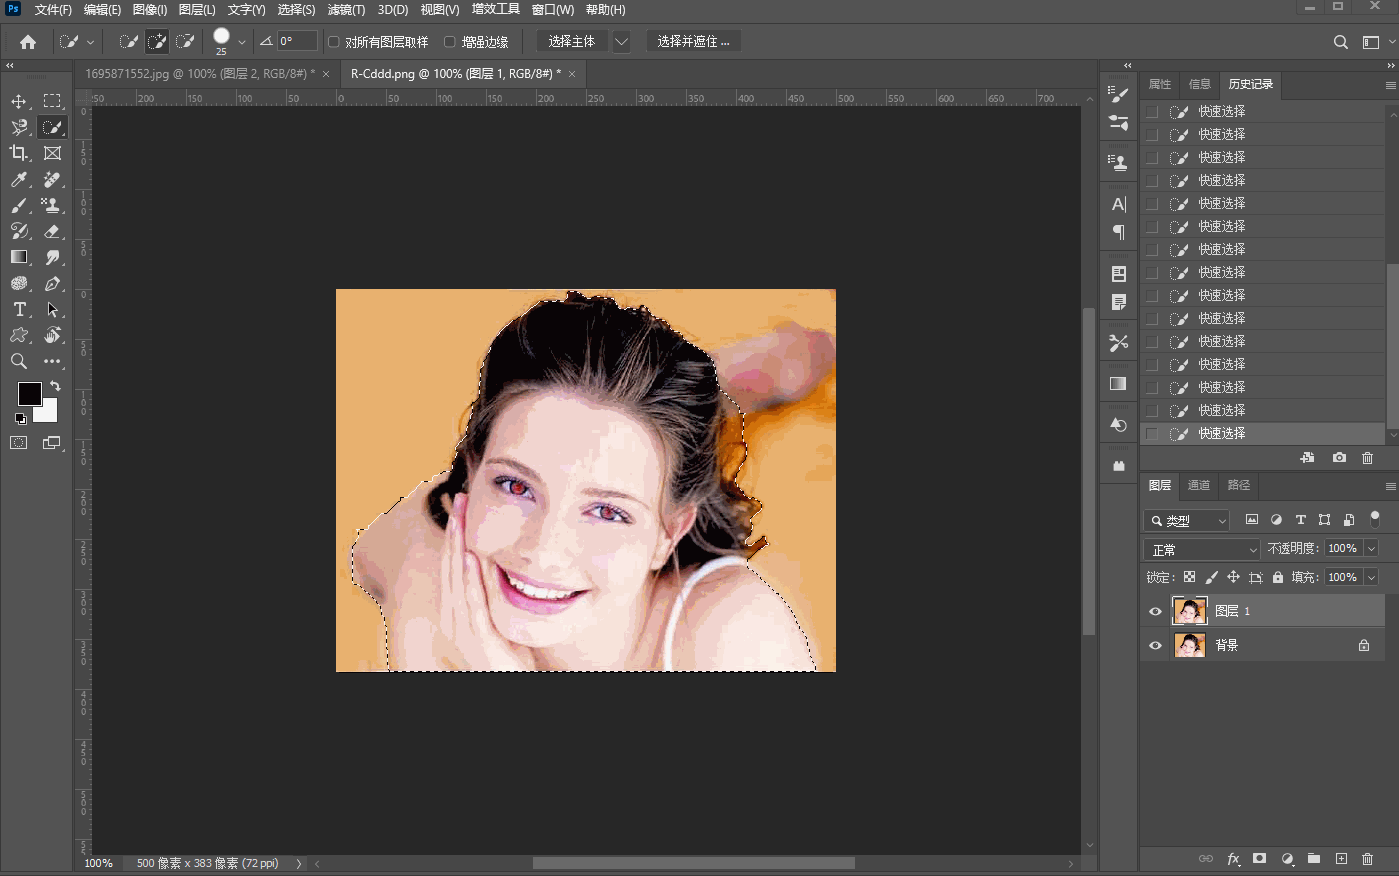This screenshot has width=1399, height=876.
Task: Select the Eyedropper tool
Action: (18, 179)
